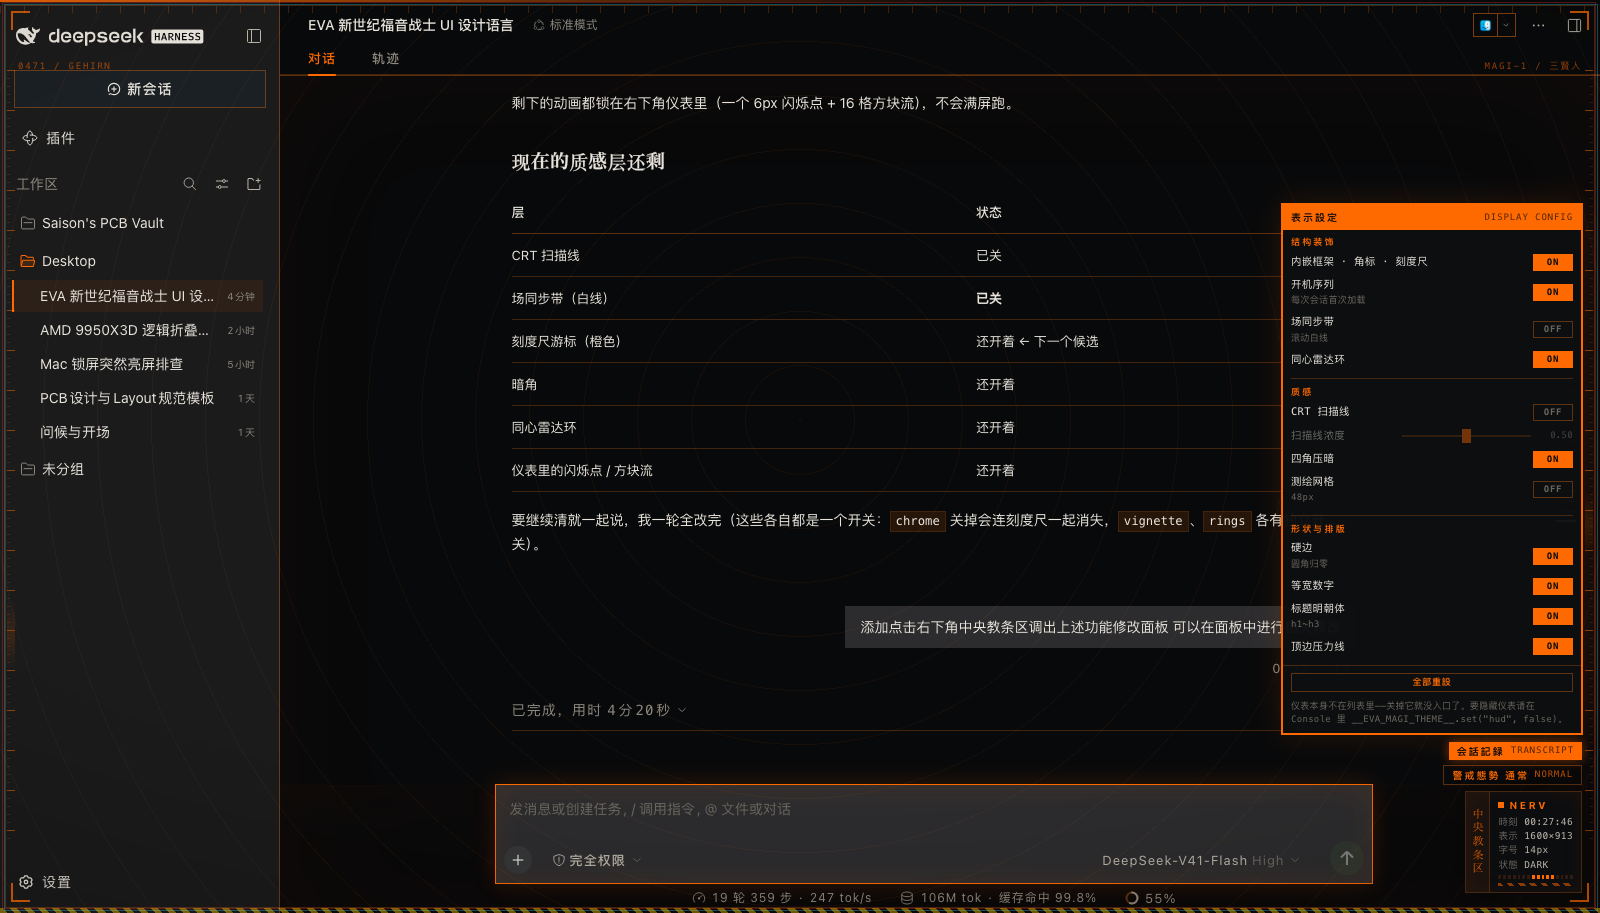Enable the CRT 扫描线 toggle

tap(1552, 412)
